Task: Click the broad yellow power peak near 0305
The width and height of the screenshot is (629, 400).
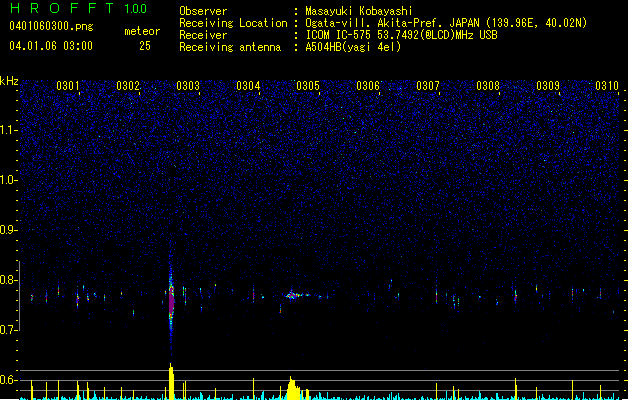Action: pyautogui.click(x=293, y=388)
